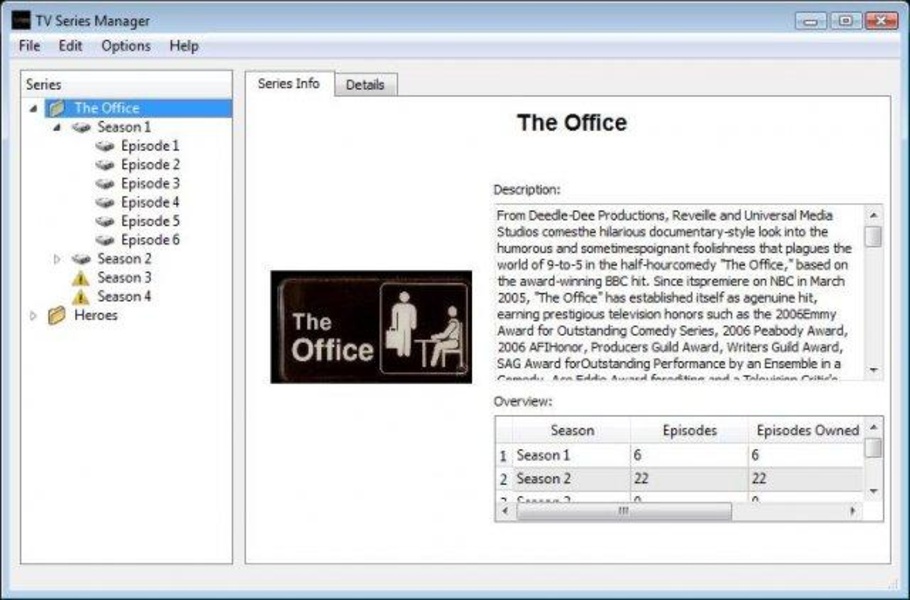Select Episode 6 label in the tree
This screenshot has height=600, width=910.
pyautogui.click(x=150, y=240)
